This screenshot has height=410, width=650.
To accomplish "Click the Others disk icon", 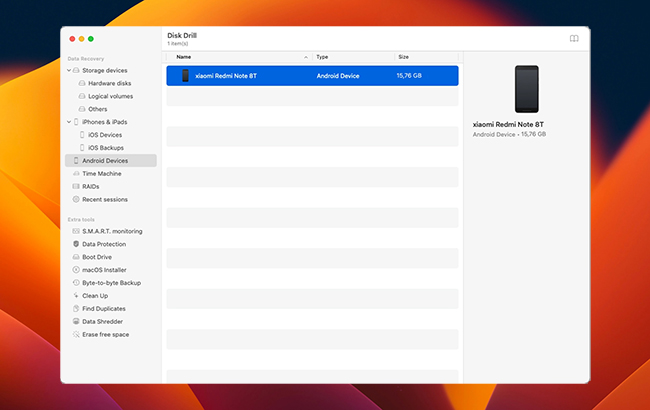I will click(82, 109).
